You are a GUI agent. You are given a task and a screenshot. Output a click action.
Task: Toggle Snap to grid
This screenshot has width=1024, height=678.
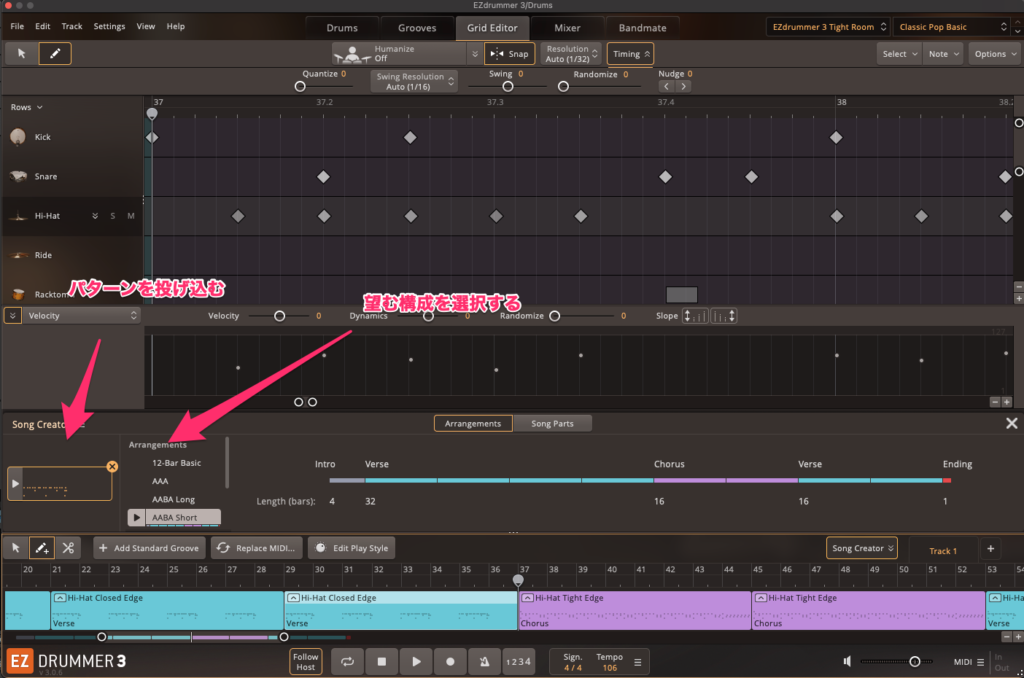pyautogui.click(x=509, y=54)
